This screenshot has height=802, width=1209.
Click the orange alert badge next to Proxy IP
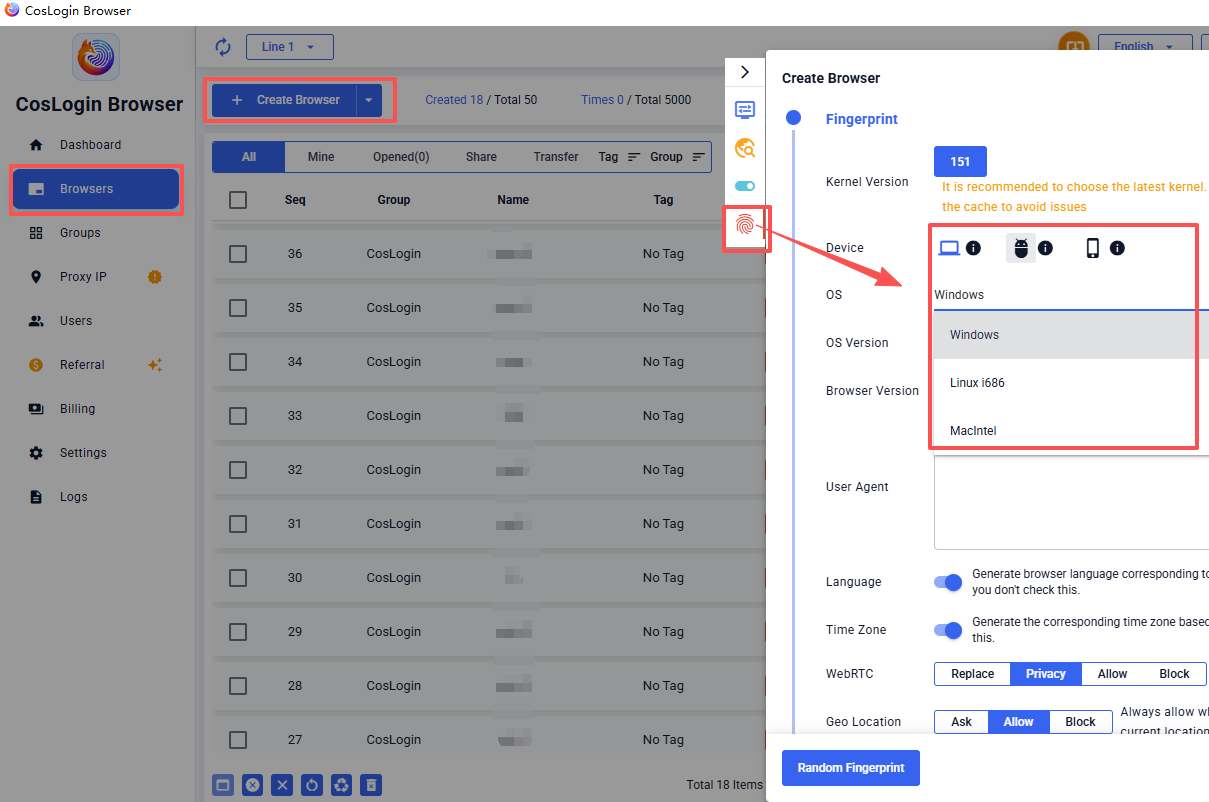point(154,277)
